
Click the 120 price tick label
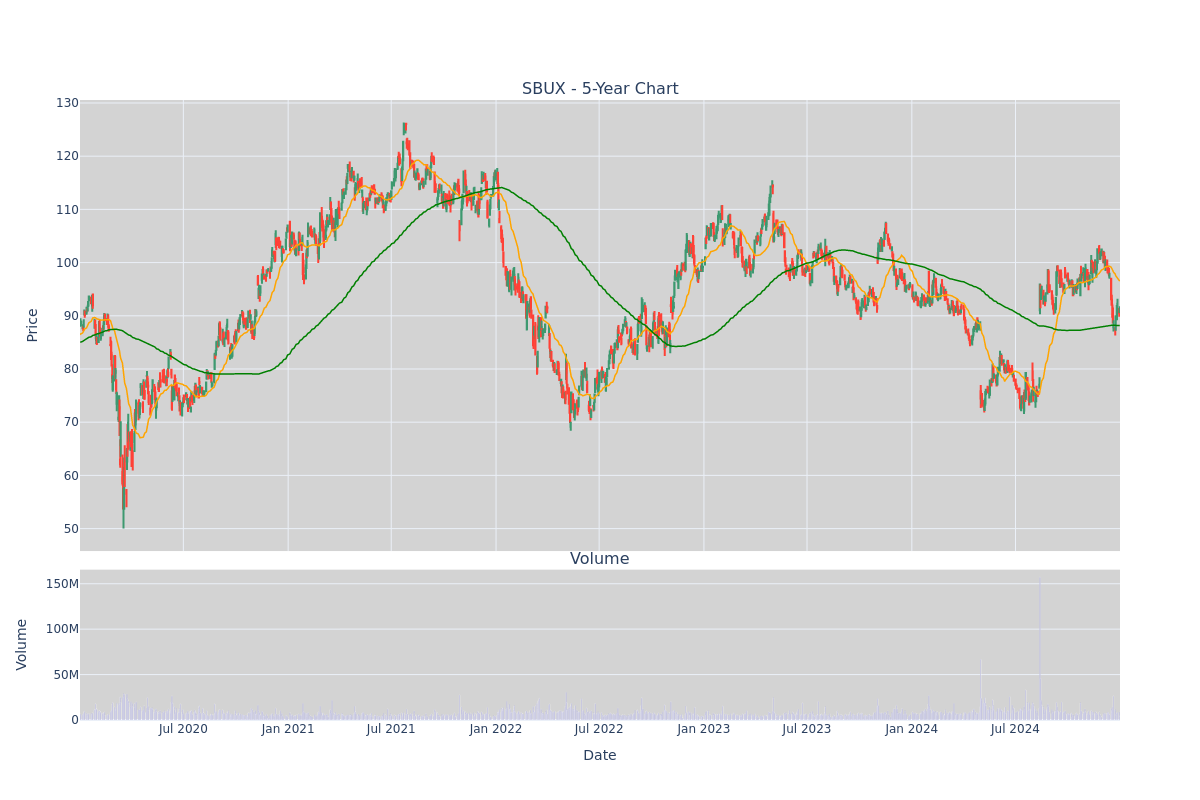tap(67, 156)
